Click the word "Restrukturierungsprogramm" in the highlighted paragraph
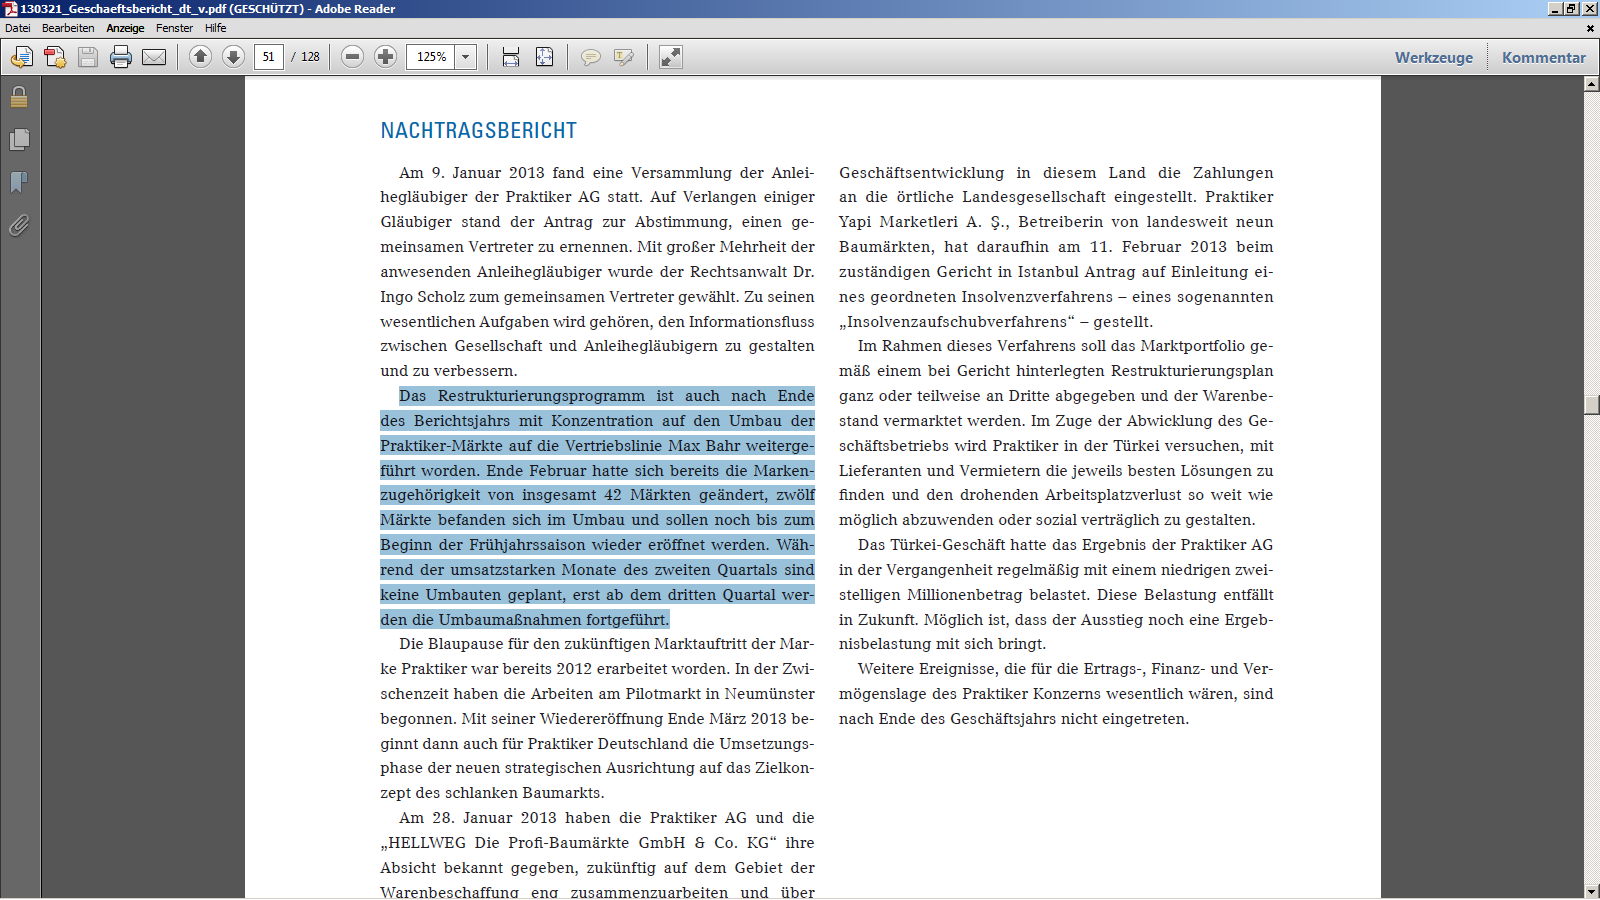Image resolution: width=1600 pixels, height=900 pixels. 541,396
